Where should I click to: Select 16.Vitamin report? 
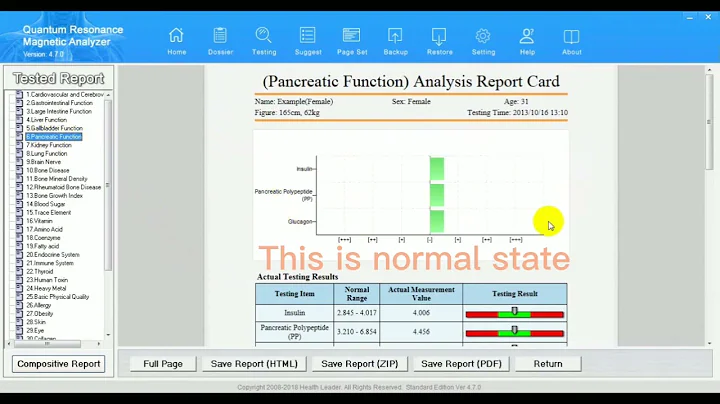pos(39,221)
